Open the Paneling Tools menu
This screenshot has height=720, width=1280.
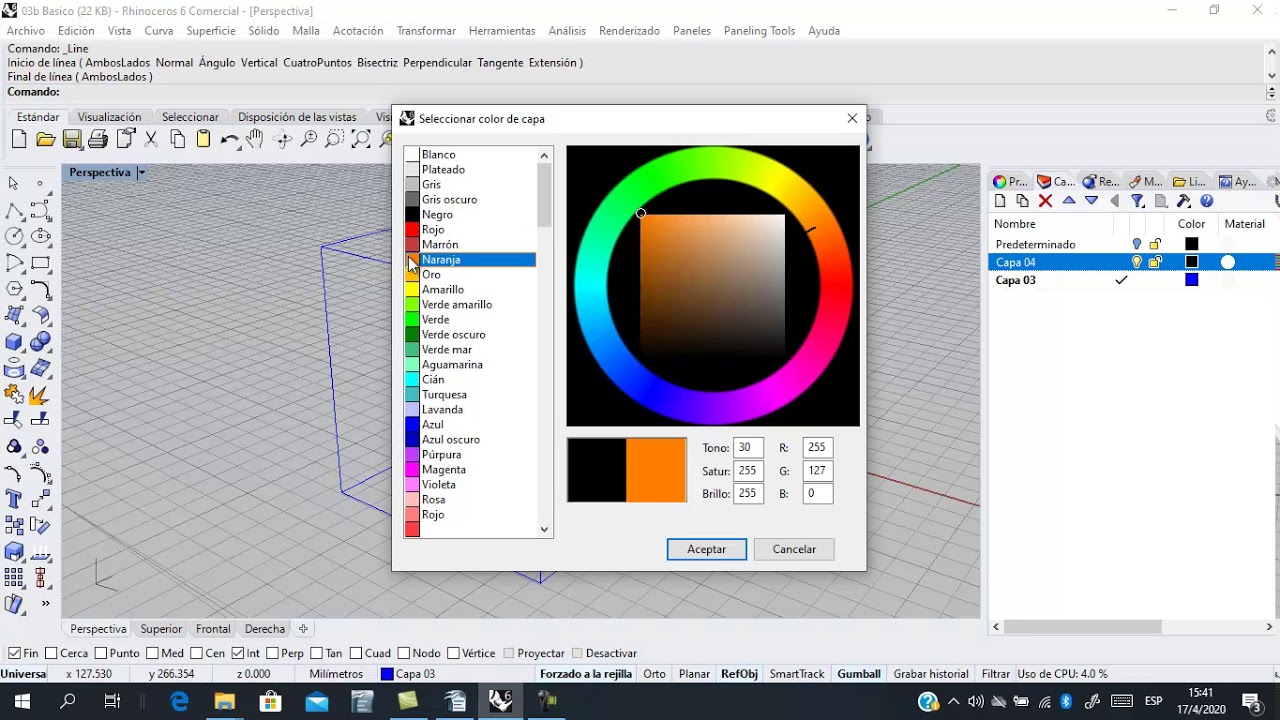(759, 30)
